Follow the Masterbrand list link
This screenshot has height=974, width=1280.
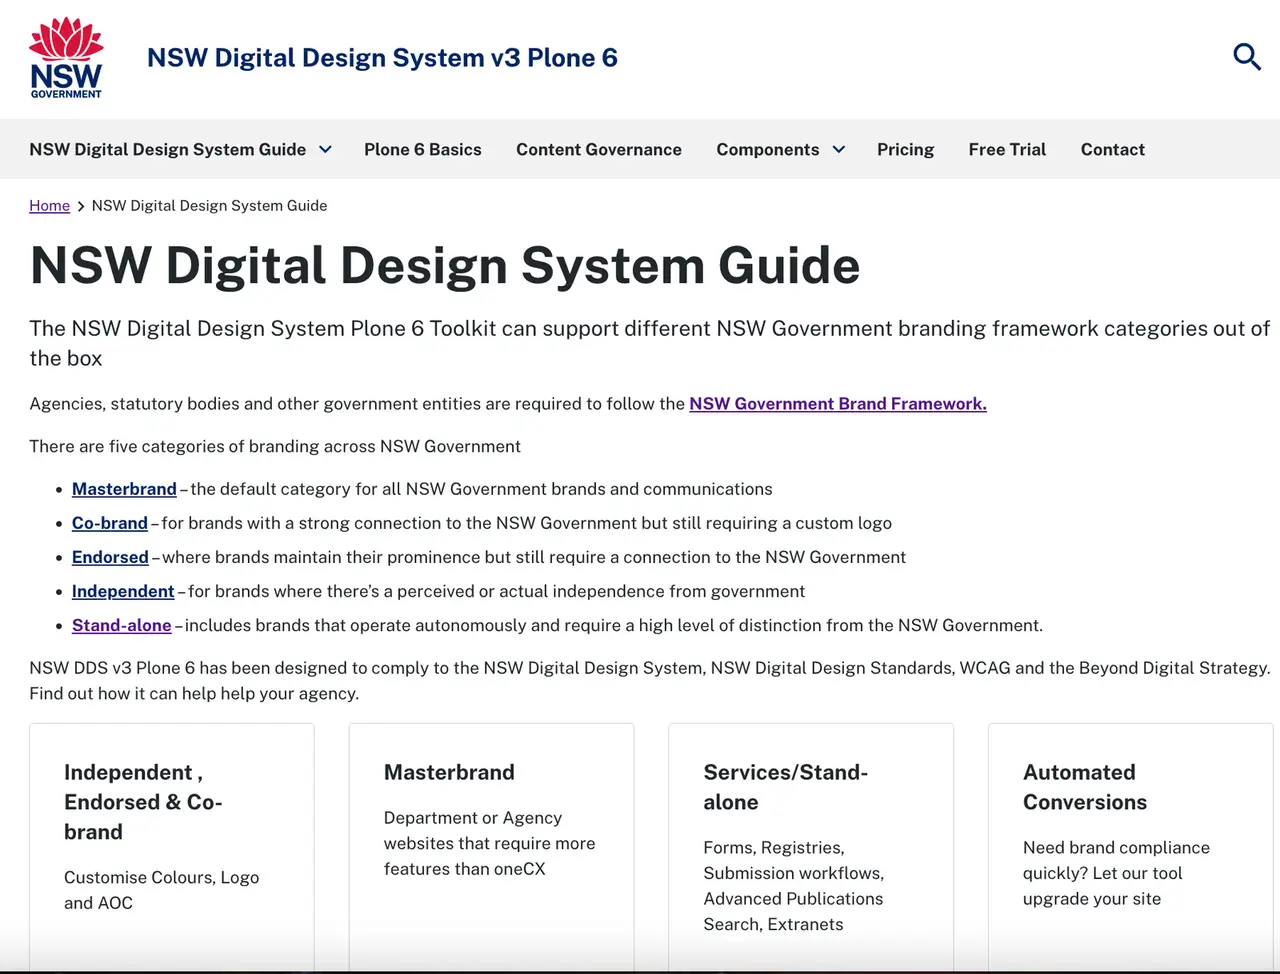point(124,489)
